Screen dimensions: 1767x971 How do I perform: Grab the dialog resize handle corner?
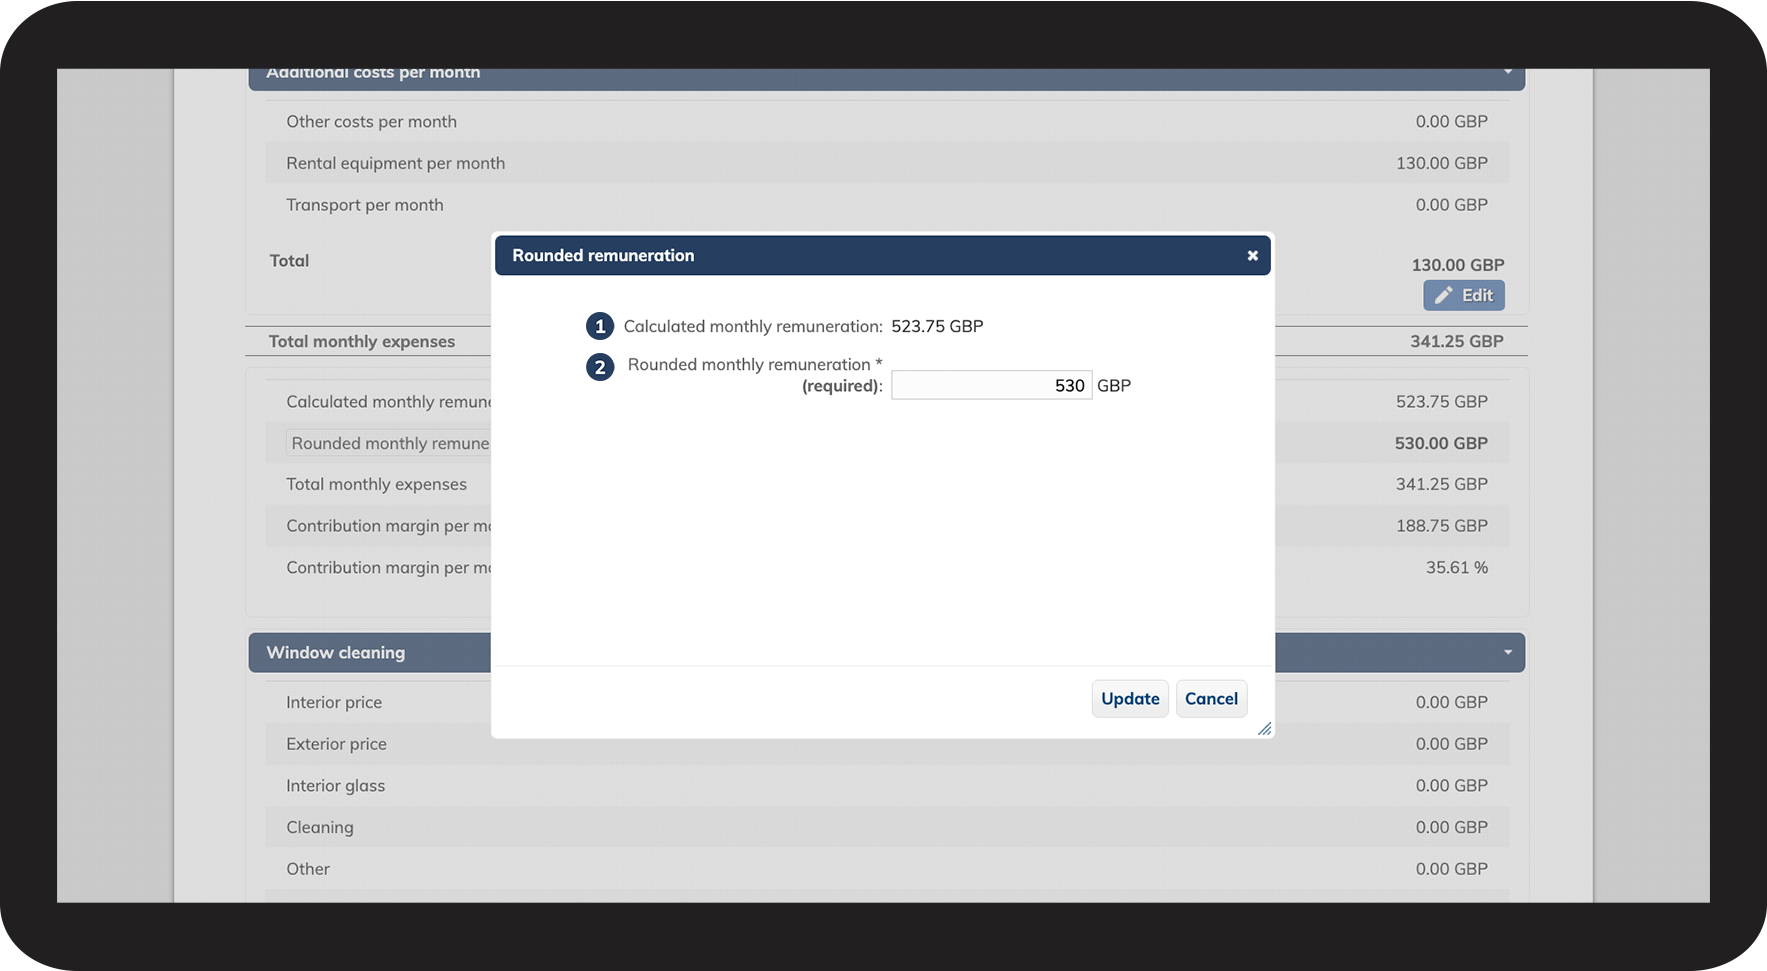1264,729
